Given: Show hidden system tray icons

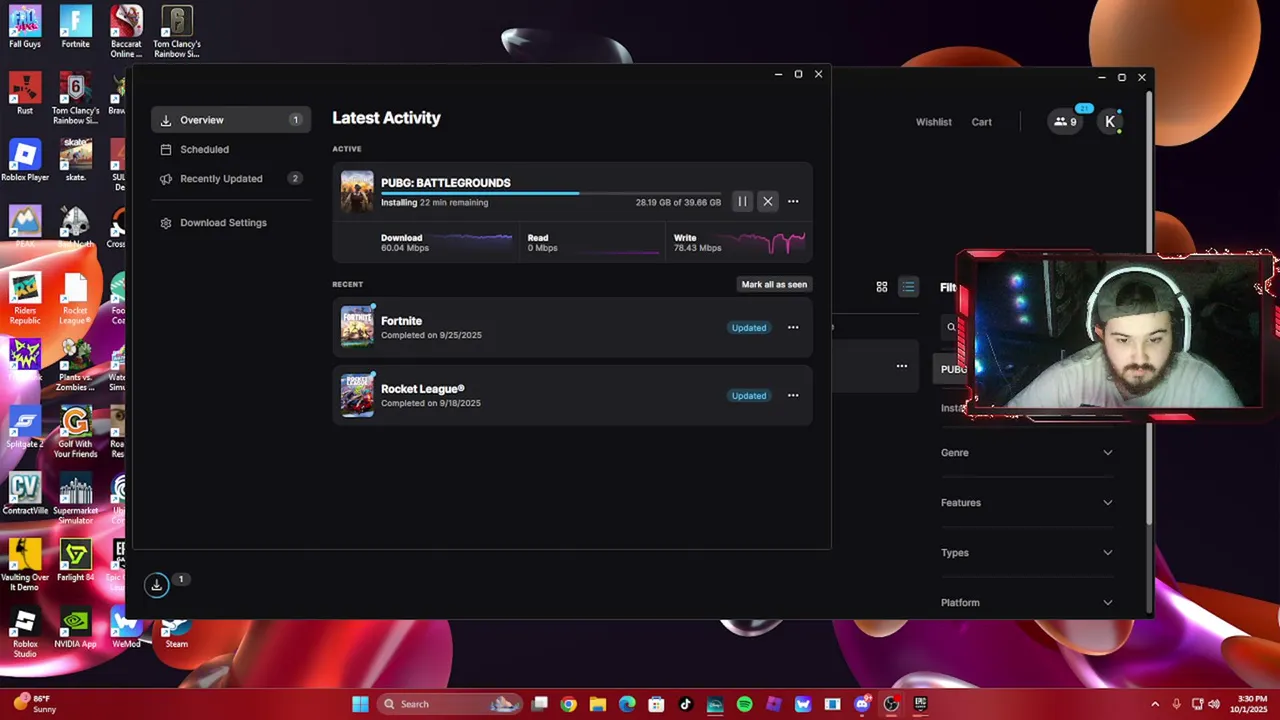Looking at the screenshot, I should coord(1154,704).
